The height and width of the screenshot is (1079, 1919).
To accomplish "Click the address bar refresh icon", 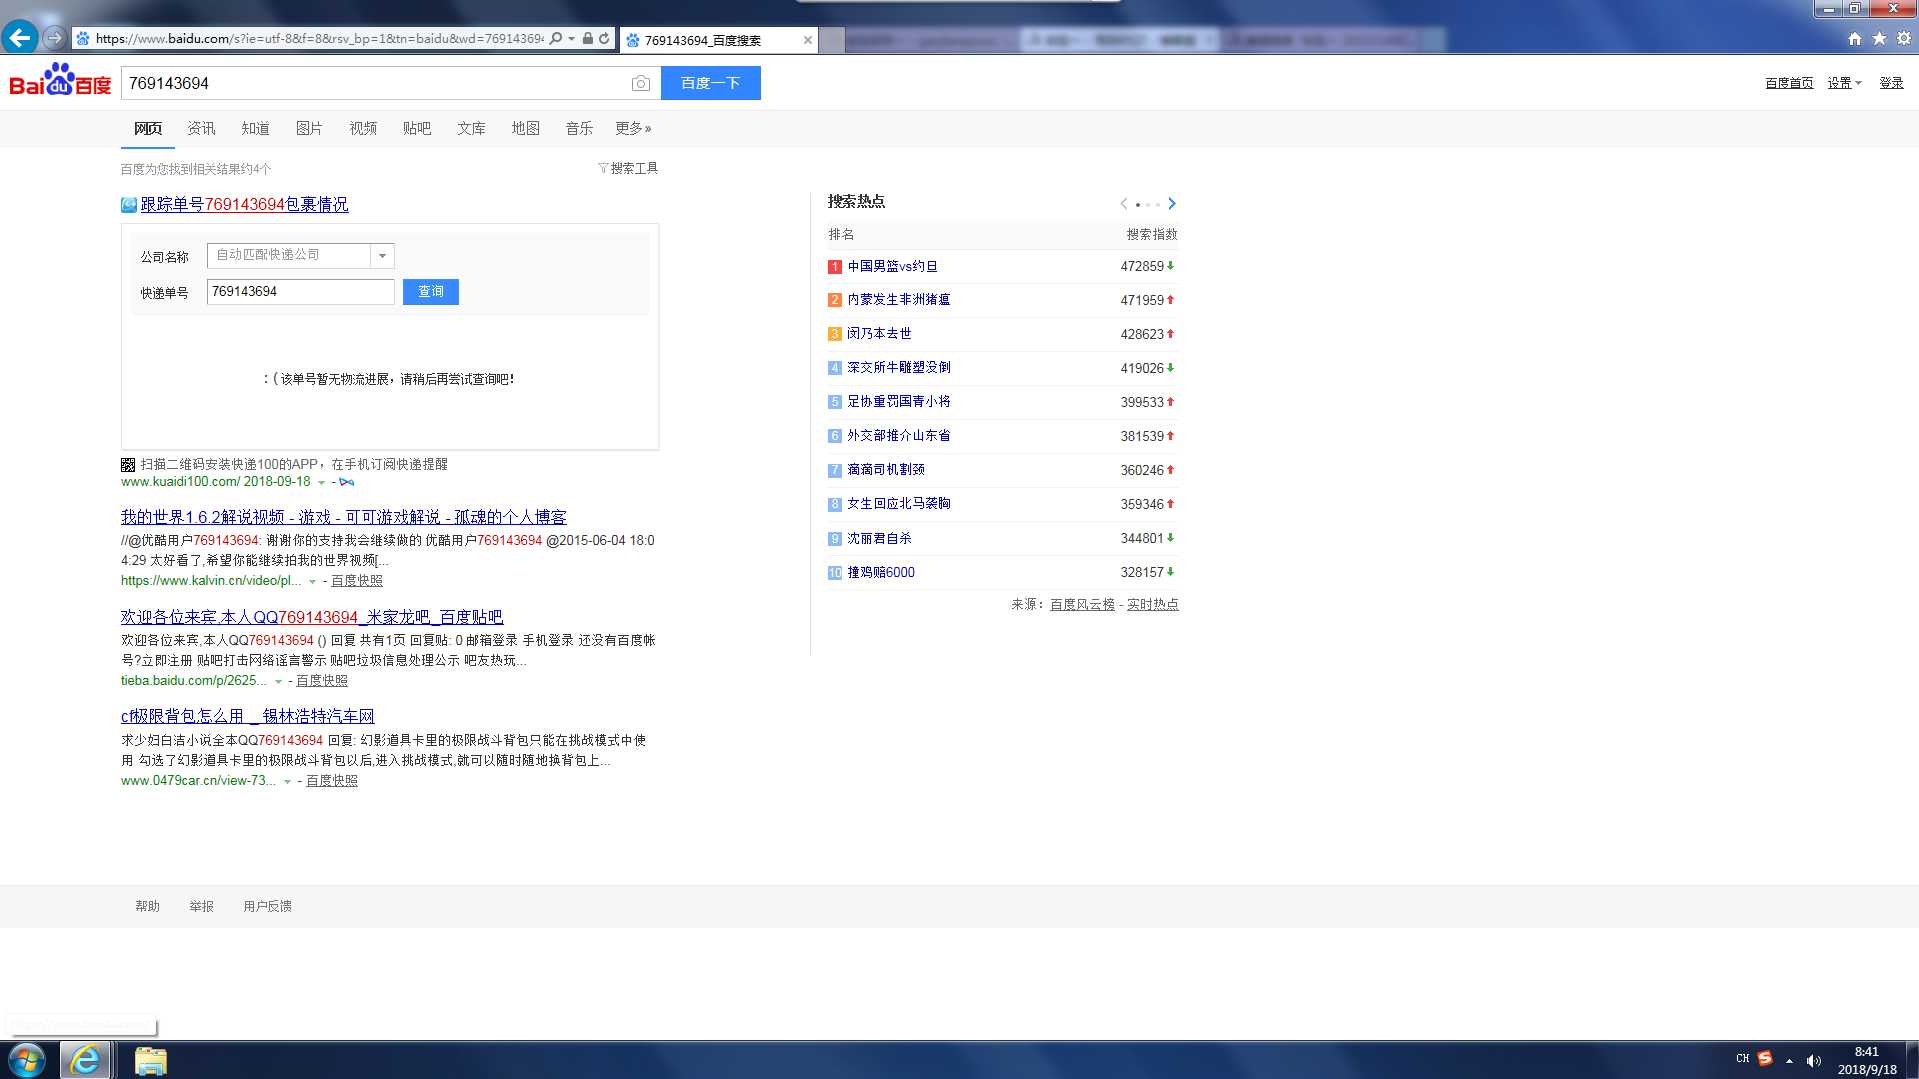I will pyautogui.click(x=604, y=39).
